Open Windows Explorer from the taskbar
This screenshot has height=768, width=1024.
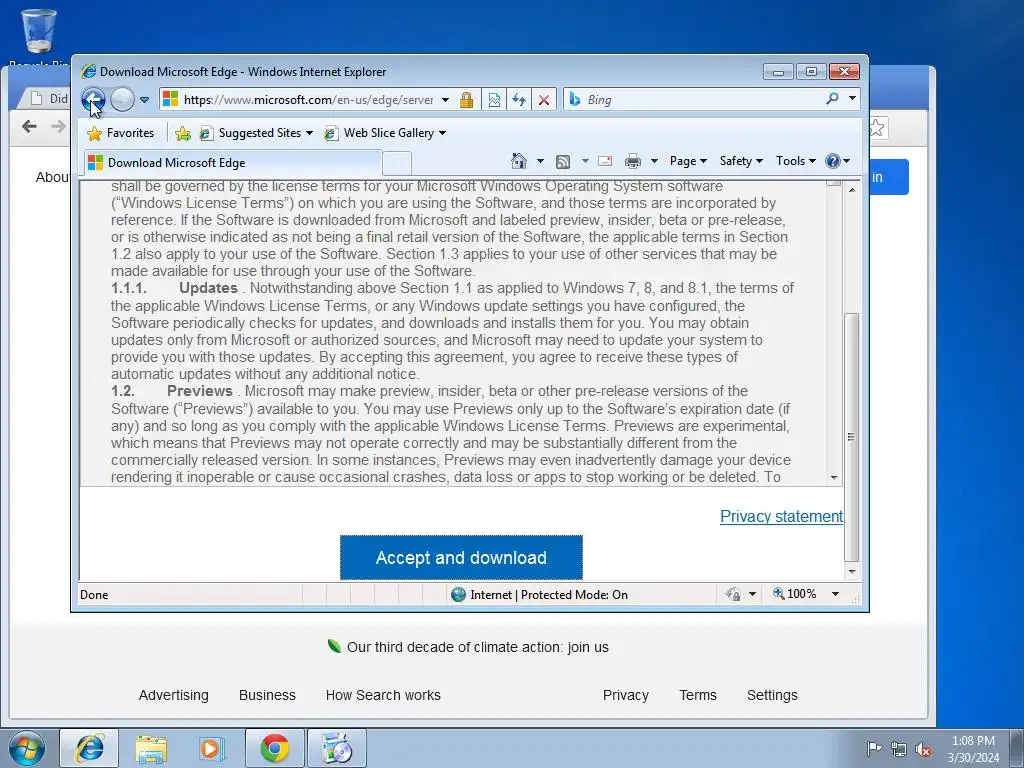click(x=151, y=748)
